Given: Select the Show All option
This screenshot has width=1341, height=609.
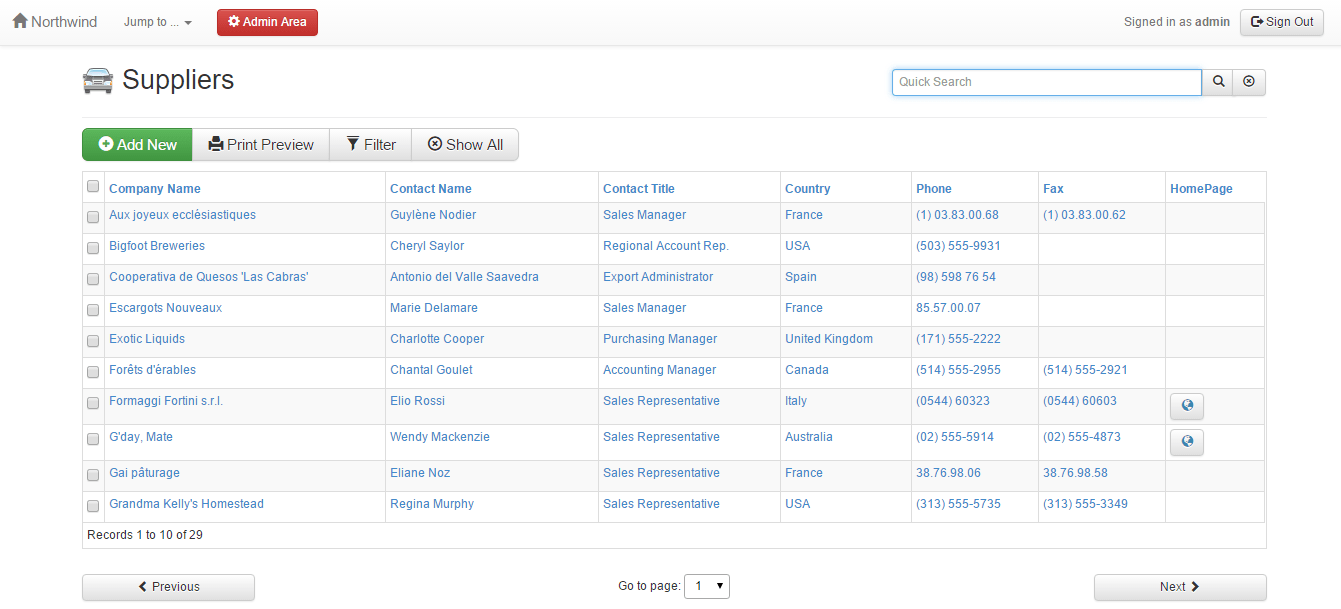Looking at the screenshot, I should click(x=465, y=144).
